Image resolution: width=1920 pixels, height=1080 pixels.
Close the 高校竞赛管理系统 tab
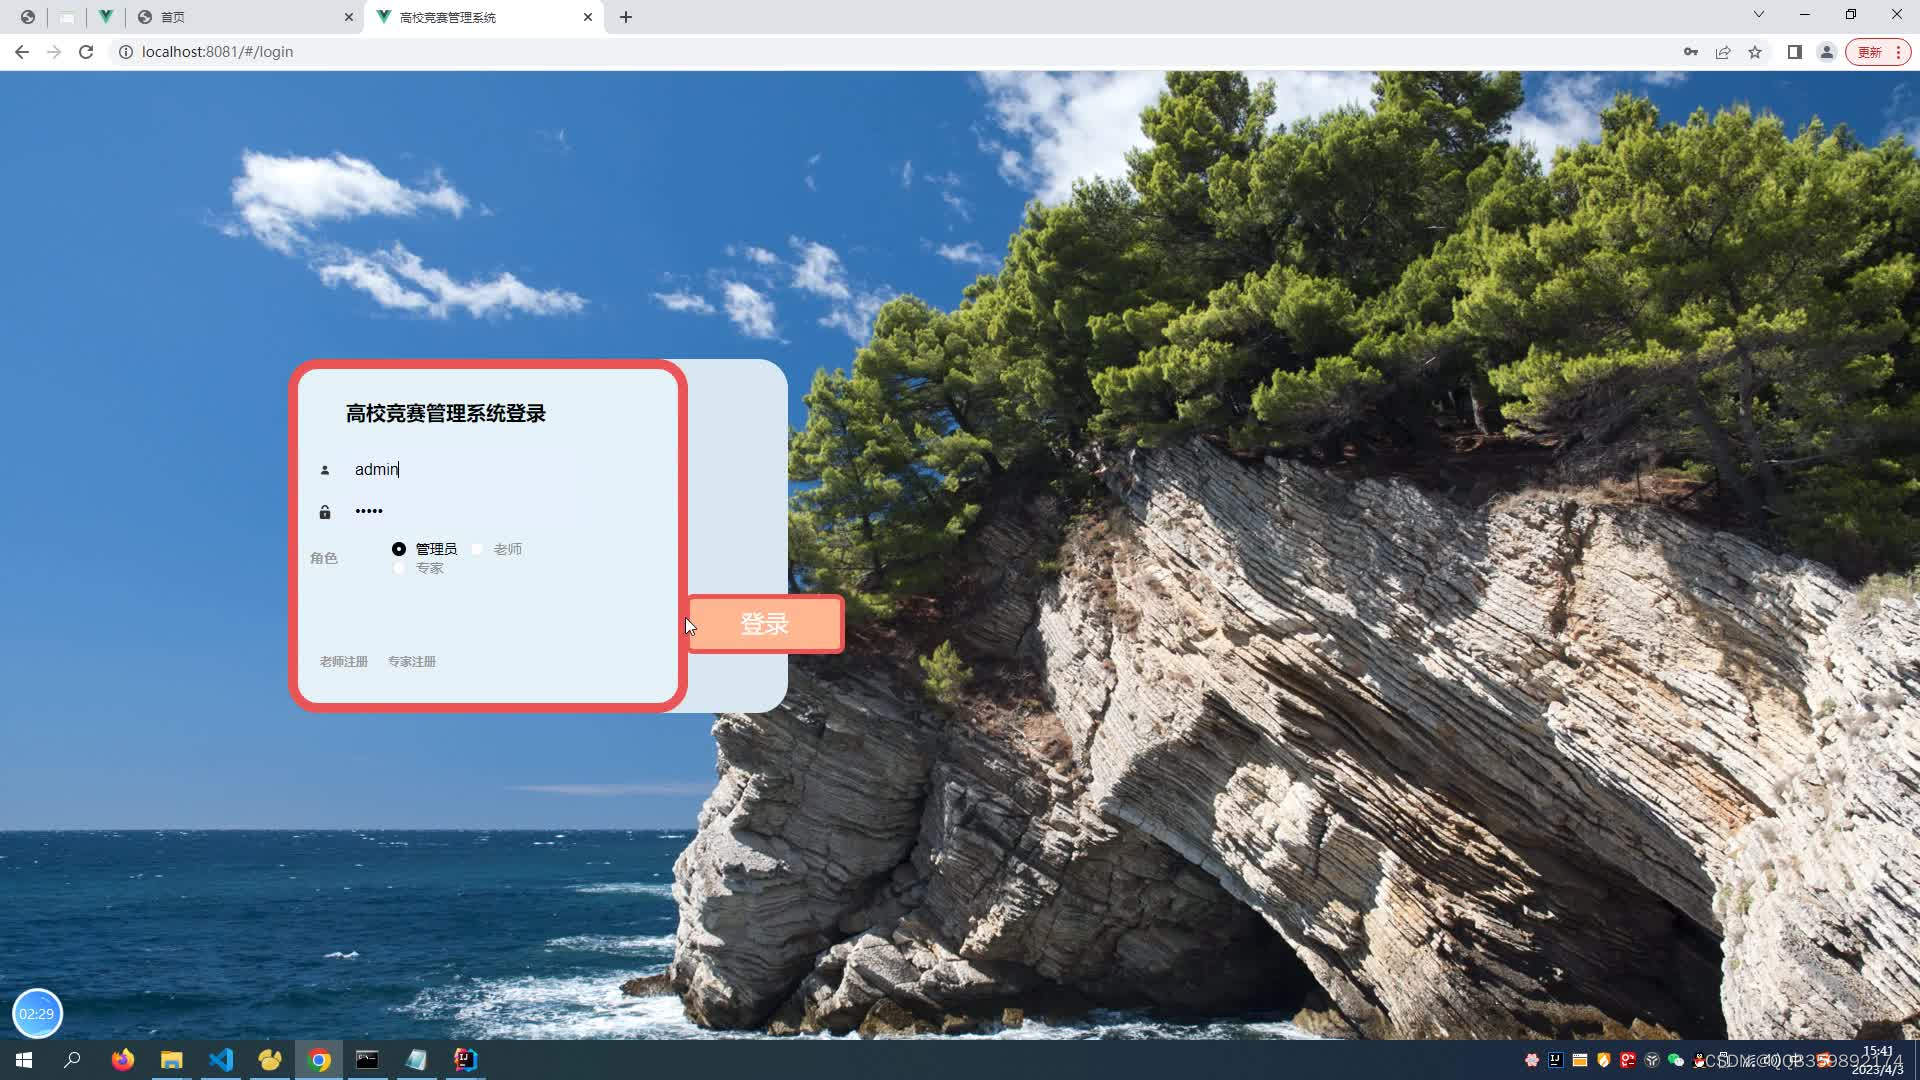(x=588, y=17)
